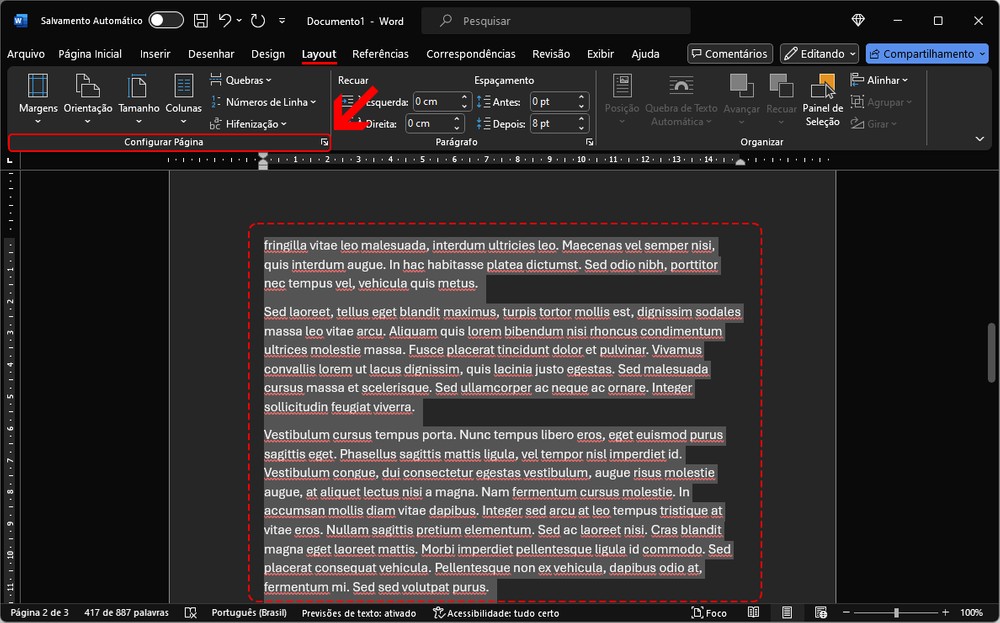Image resolution: width=1000 pixels, height=623 pixels.
Task: Open the Orientação page orientation menu
Action: [88, 98]
